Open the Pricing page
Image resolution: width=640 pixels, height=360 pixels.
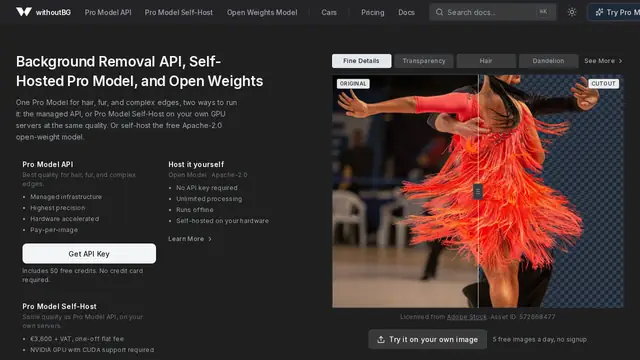(x=373, y=13)
